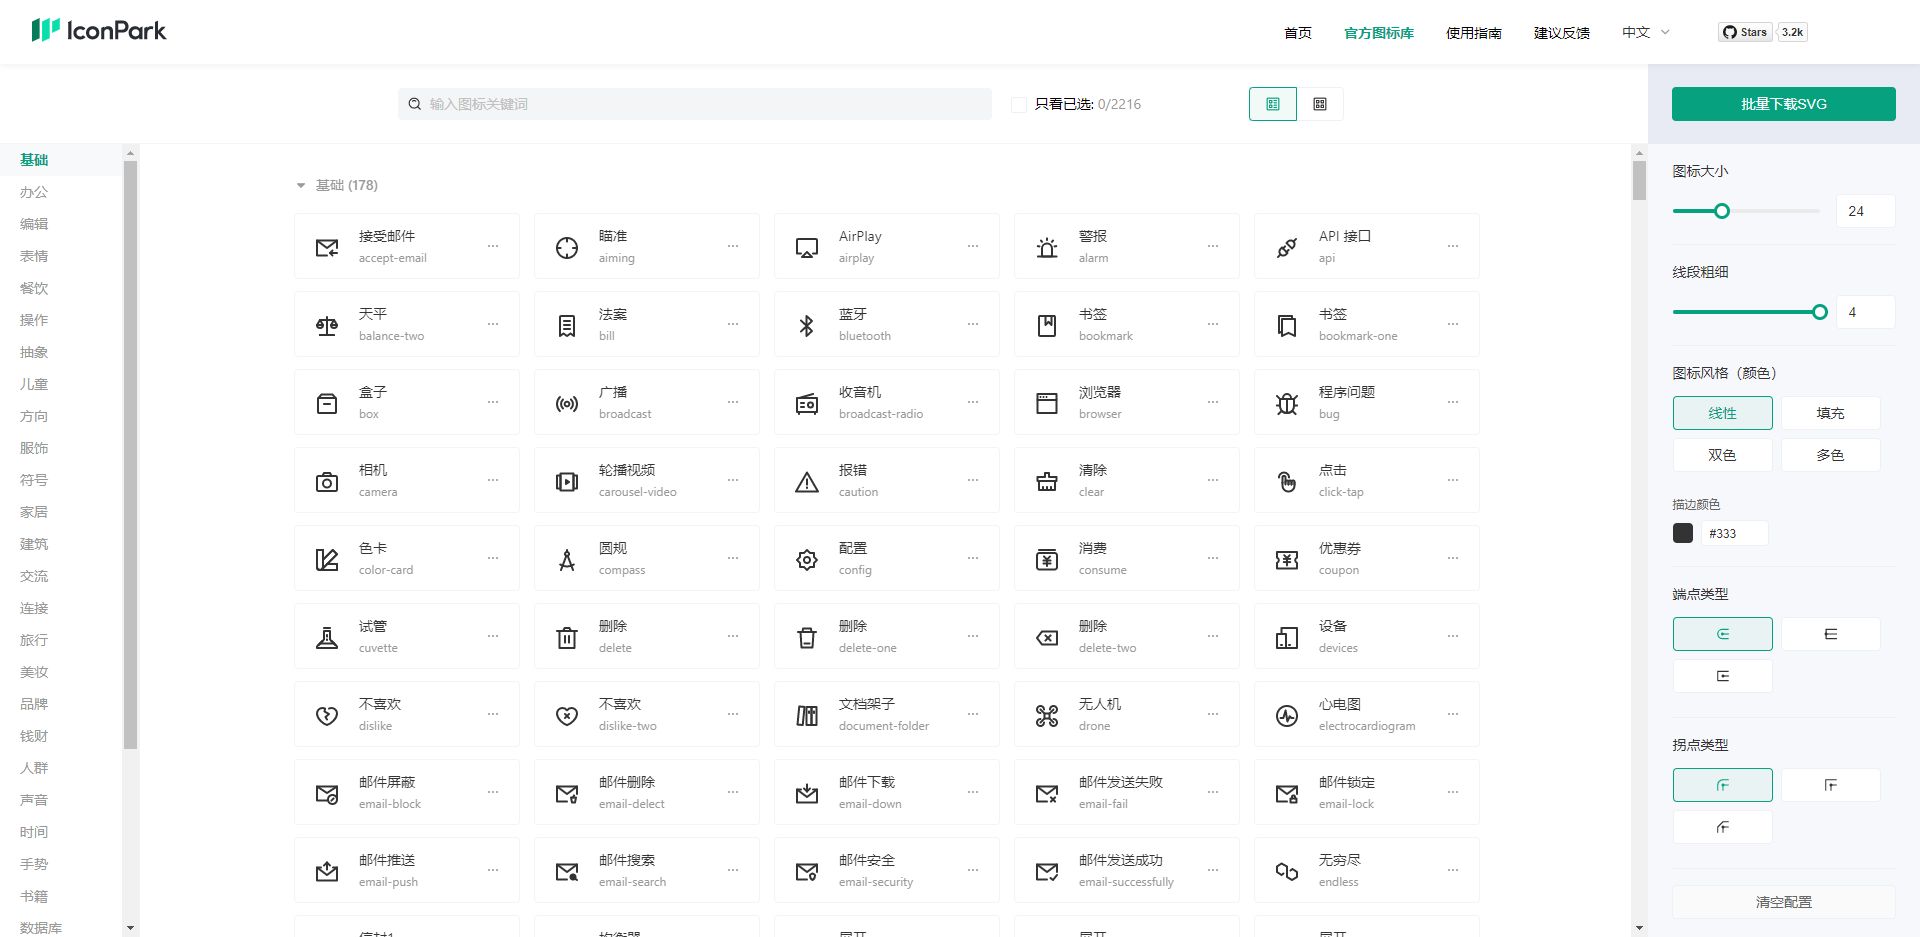Select the aiming crosshair icon
This screenshot has height=937, width=1920.
coord(567,247)
